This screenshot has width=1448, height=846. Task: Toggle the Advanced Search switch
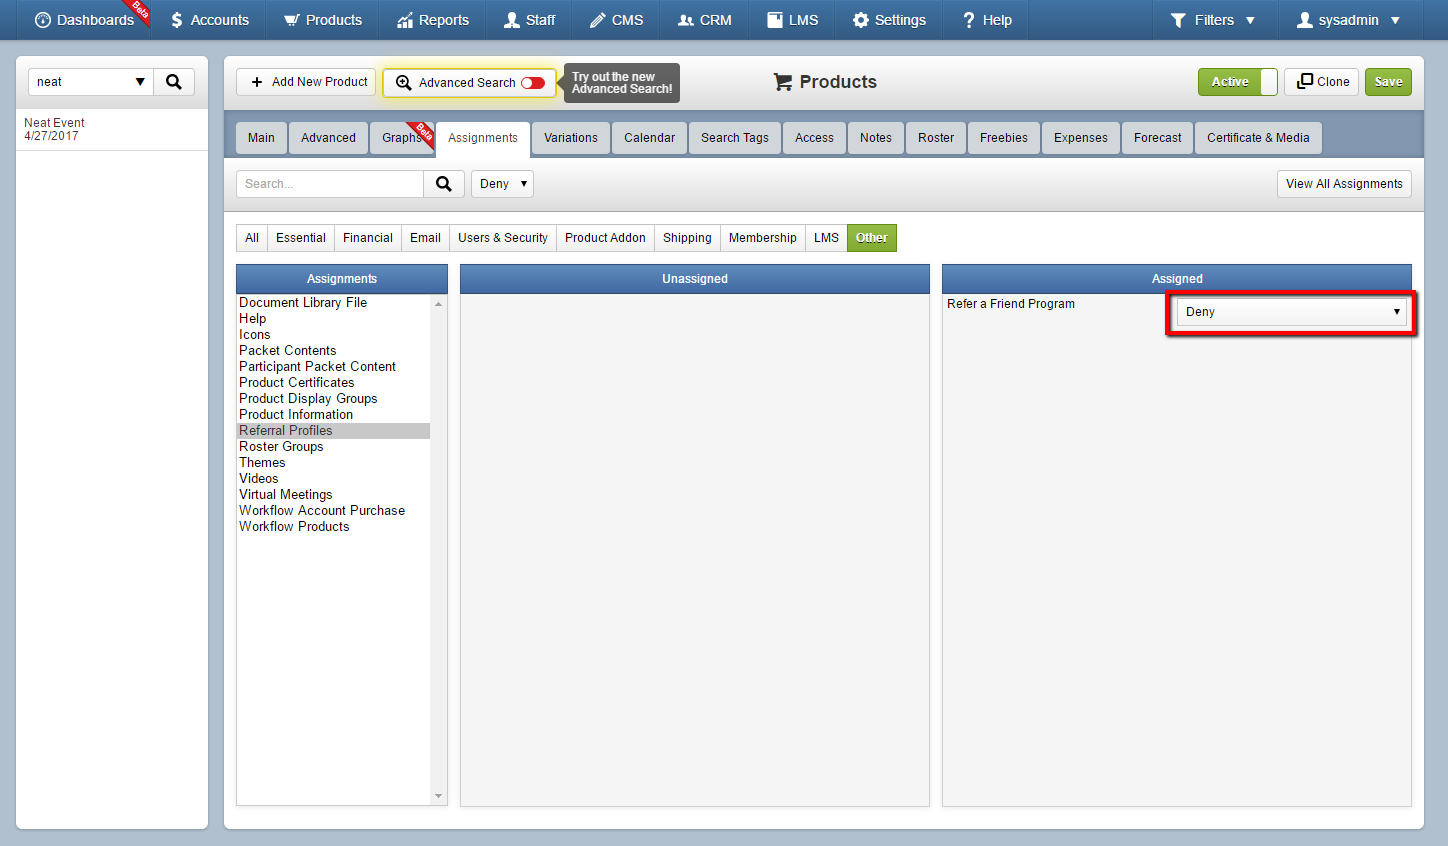pyautogui.click(x=533, y=83)
